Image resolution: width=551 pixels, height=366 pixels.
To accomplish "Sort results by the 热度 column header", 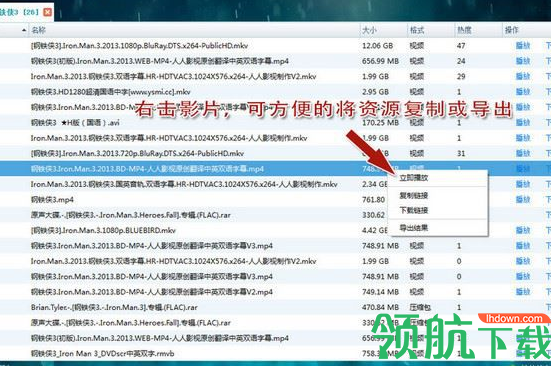I will [464, 30].
